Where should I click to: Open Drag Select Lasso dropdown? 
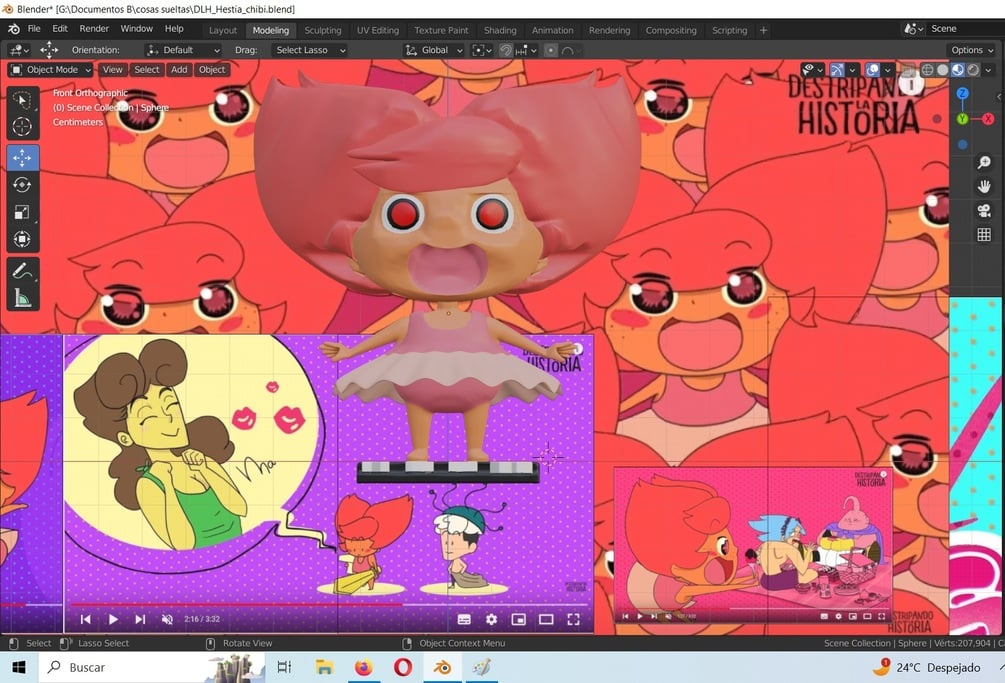pyautogui.click(x=310, y=50)
